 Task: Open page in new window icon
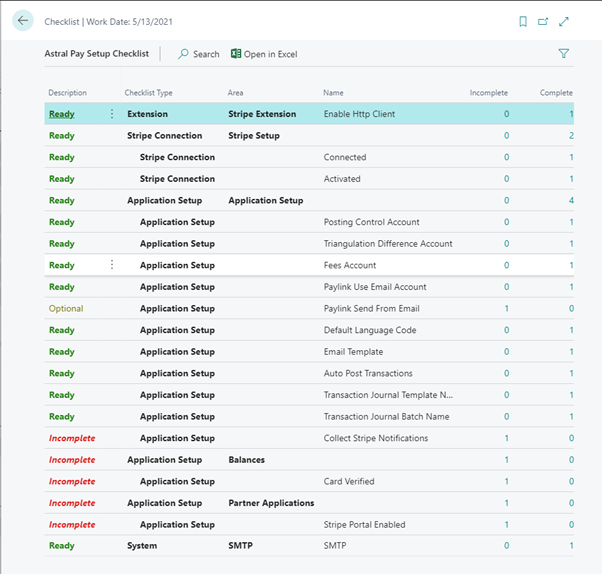coord(543,21)
